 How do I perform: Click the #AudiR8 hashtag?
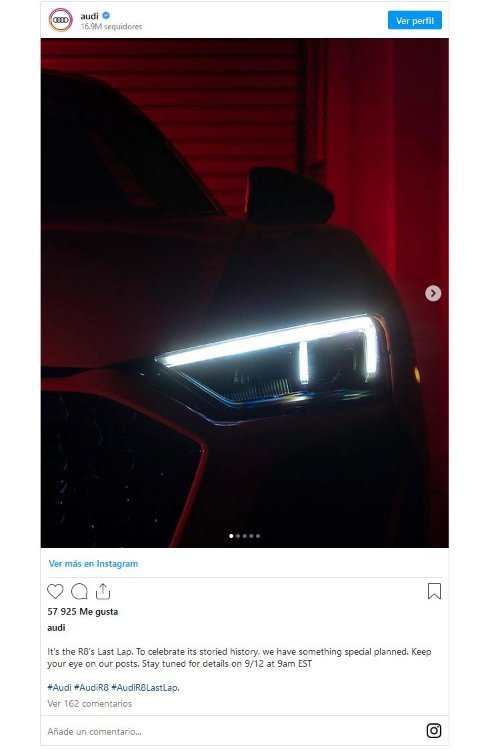[91, 687]
